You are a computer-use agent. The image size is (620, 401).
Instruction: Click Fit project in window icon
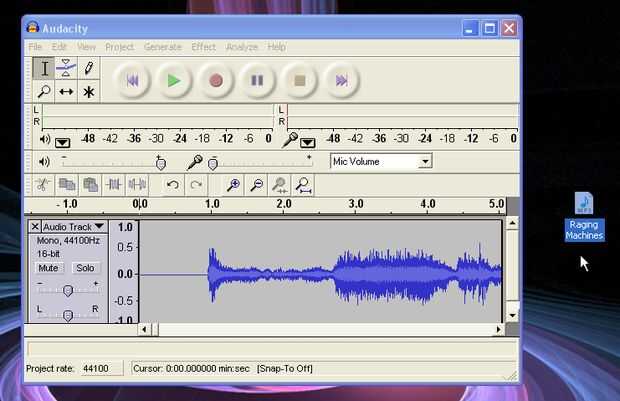point(304,184)
